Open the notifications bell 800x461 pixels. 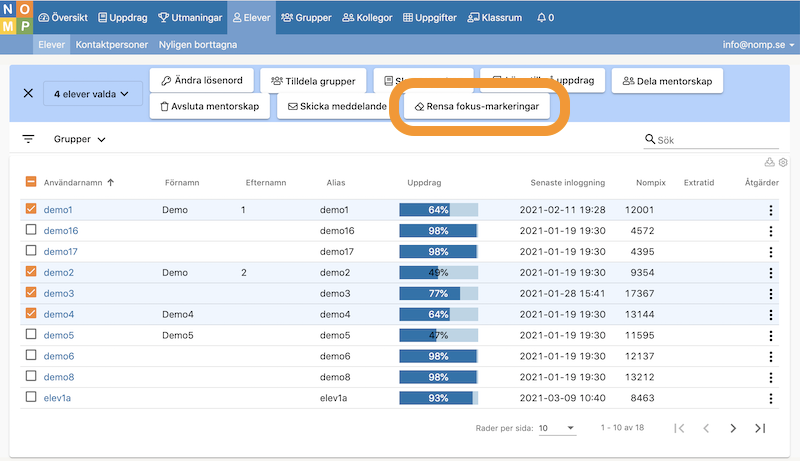point(545,17)
